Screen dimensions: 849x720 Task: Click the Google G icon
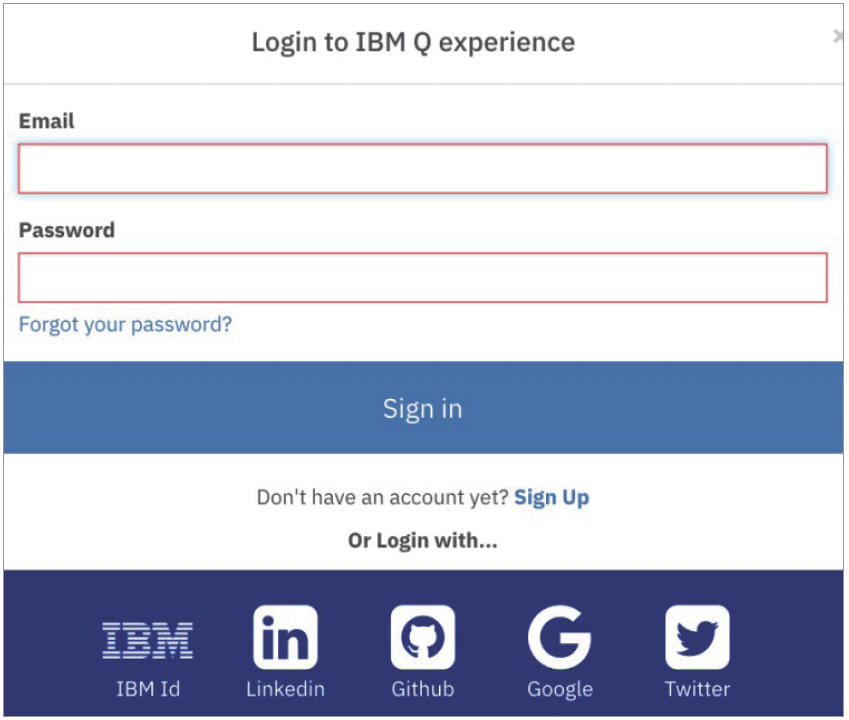pyautogui.click(x=560, y=637)
